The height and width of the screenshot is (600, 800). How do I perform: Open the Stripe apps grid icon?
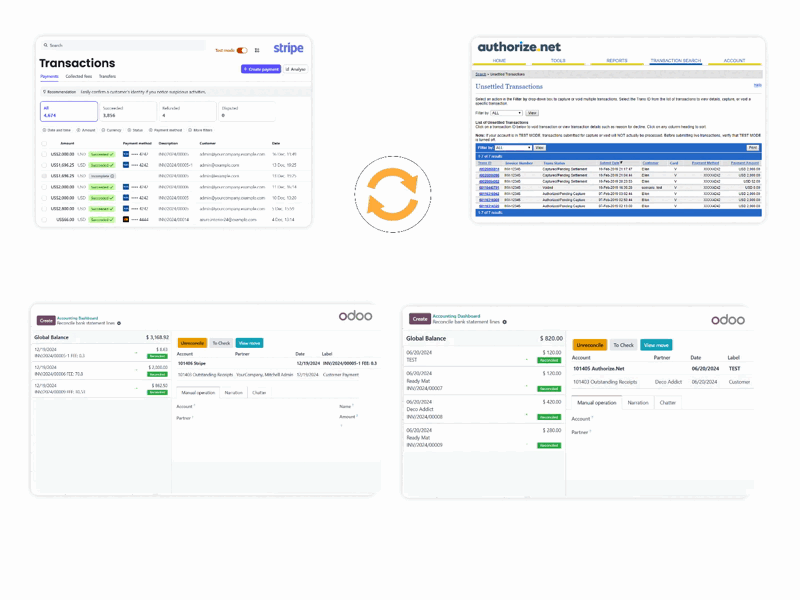point(257,50)
